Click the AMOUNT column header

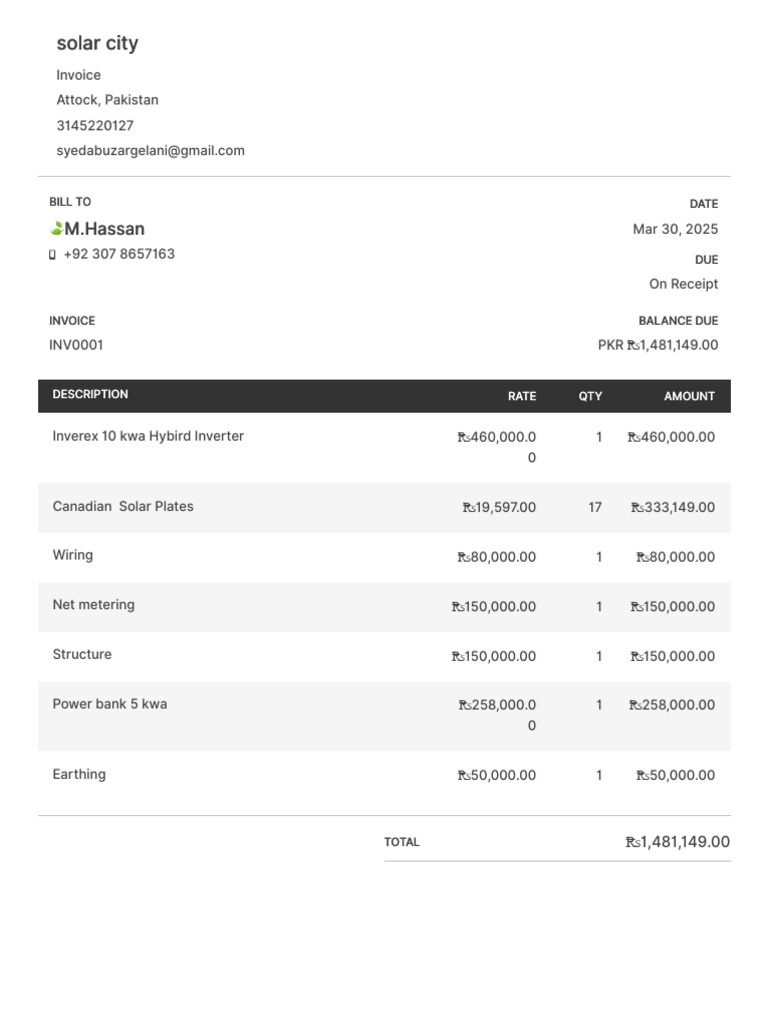point(689,396)
